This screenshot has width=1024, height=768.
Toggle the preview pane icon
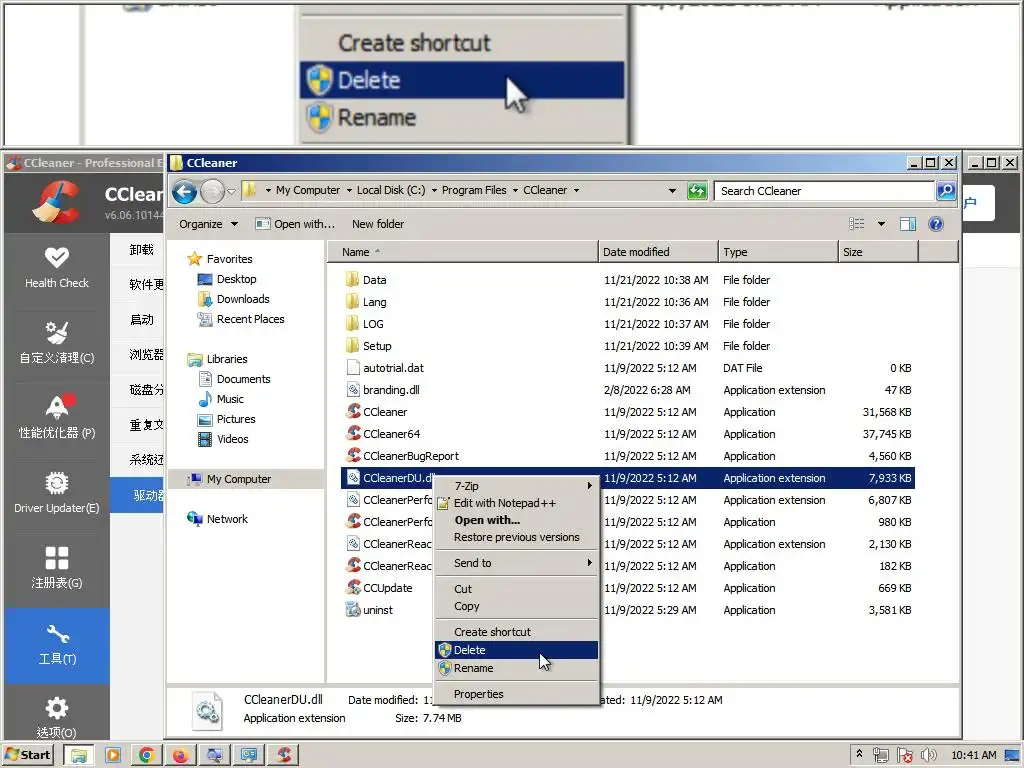908,224
